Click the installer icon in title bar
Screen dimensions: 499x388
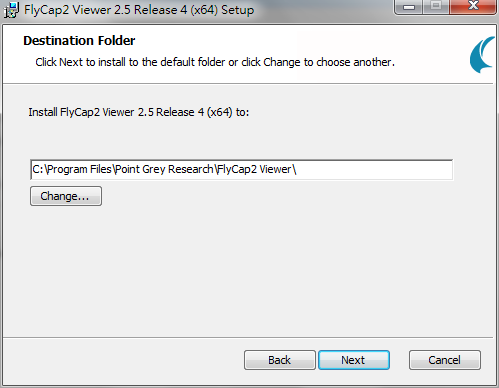coord(11,9)
